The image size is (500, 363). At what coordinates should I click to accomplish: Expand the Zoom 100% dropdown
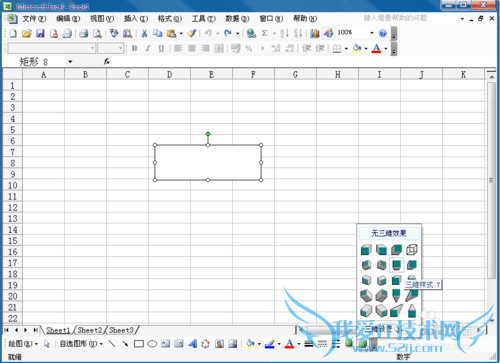tap(372, 33)
